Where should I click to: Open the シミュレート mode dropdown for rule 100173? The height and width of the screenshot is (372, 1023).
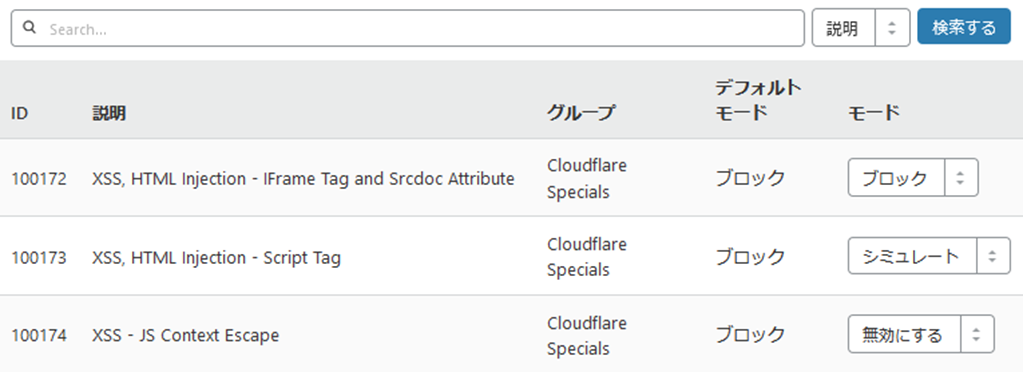pyautogui.click(x=928, y=256)
